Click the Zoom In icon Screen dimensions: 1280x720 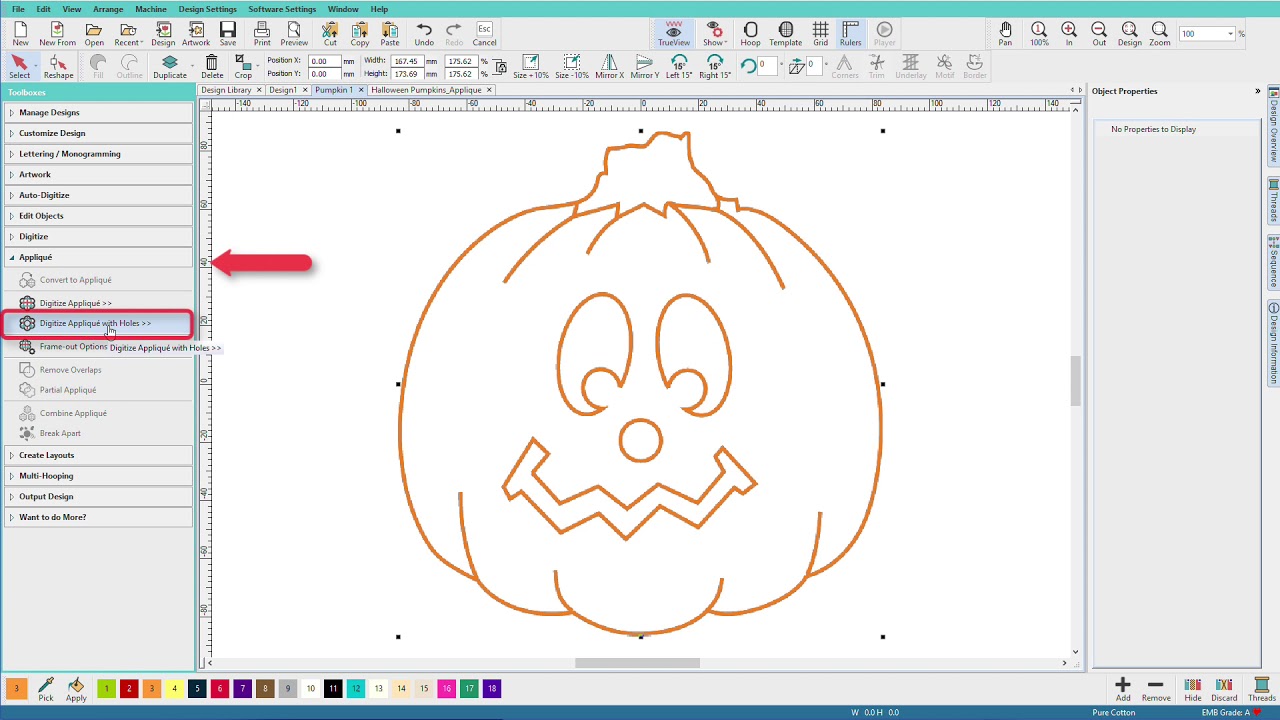pyautogui.click(x=1069, y=34)
